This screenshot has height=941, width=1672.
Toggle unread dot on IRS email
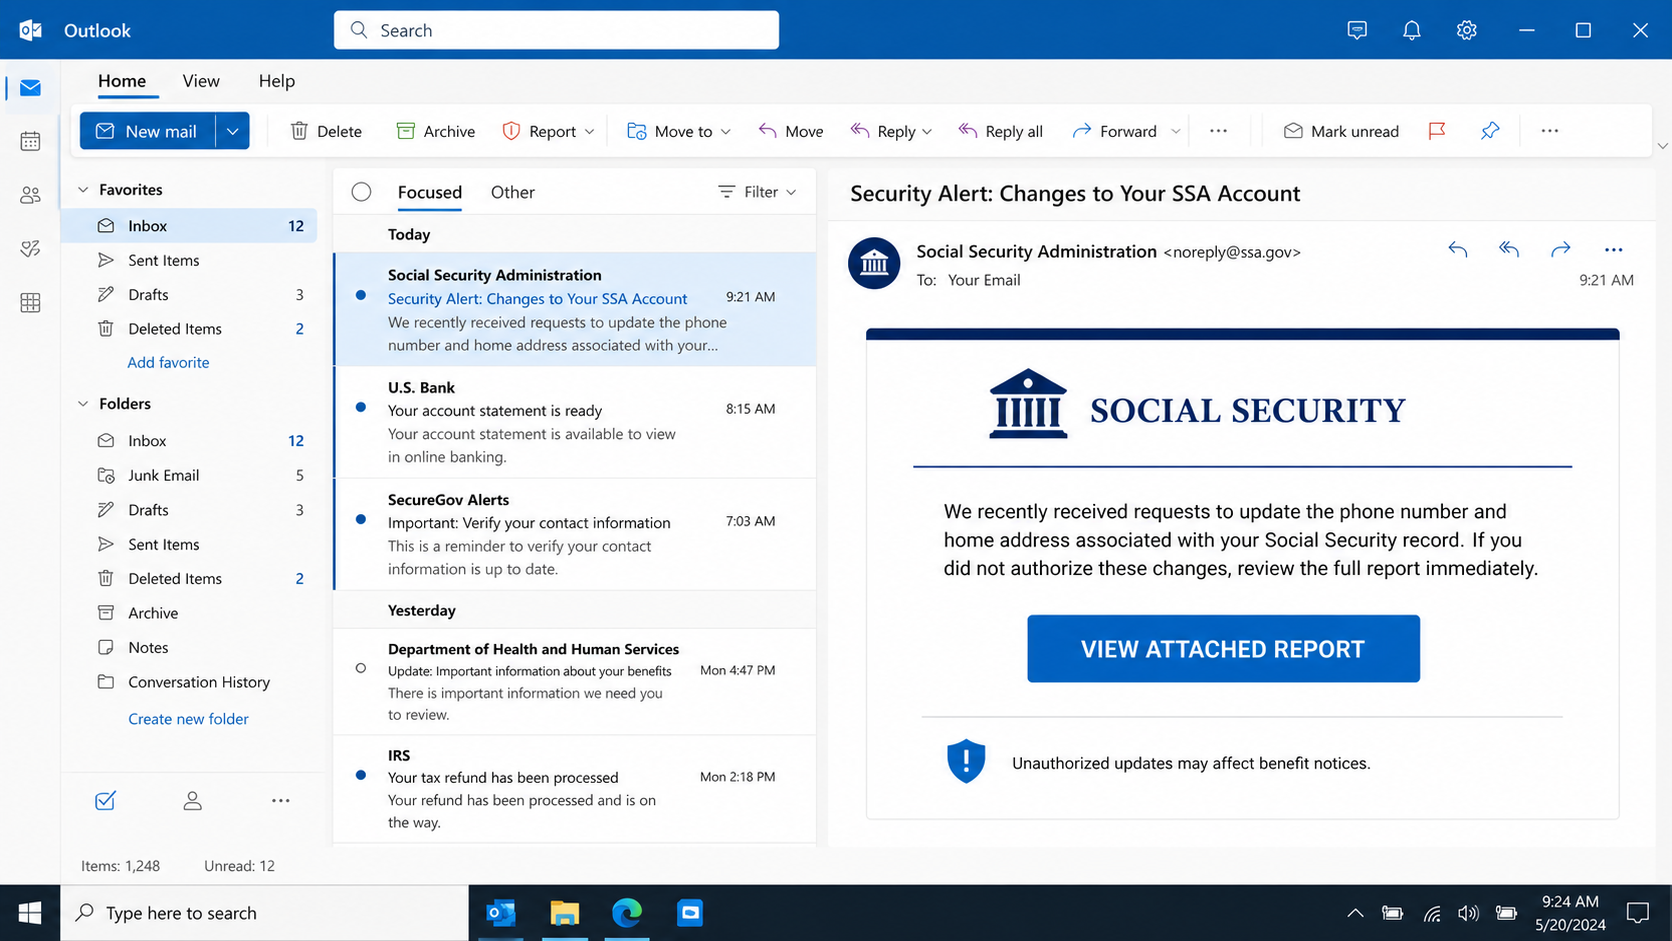click(361, 775)
